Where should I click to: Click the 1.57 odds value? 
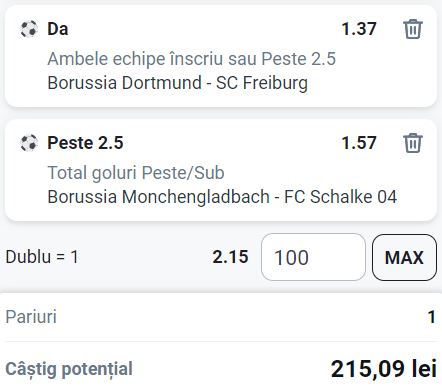tap(359, 143)
